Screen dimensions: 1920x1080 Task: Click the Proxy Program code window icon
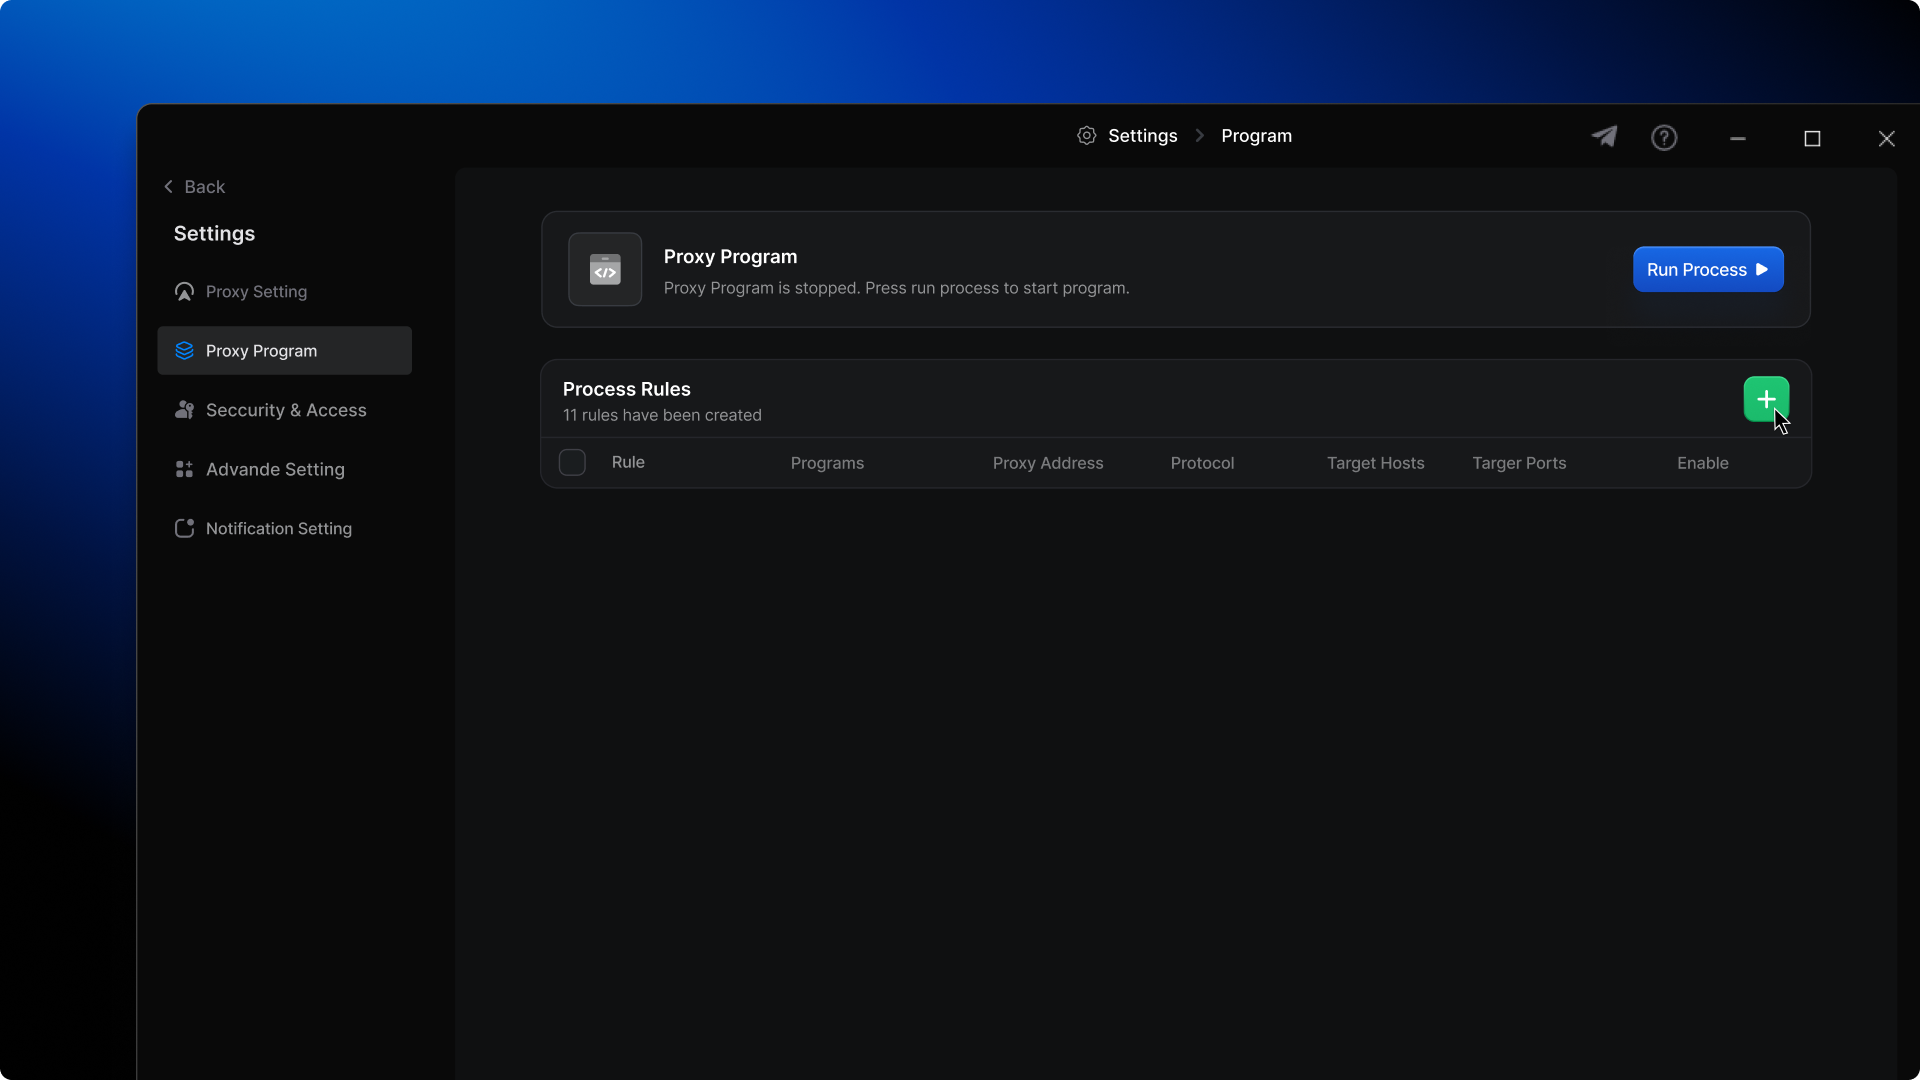605,270
